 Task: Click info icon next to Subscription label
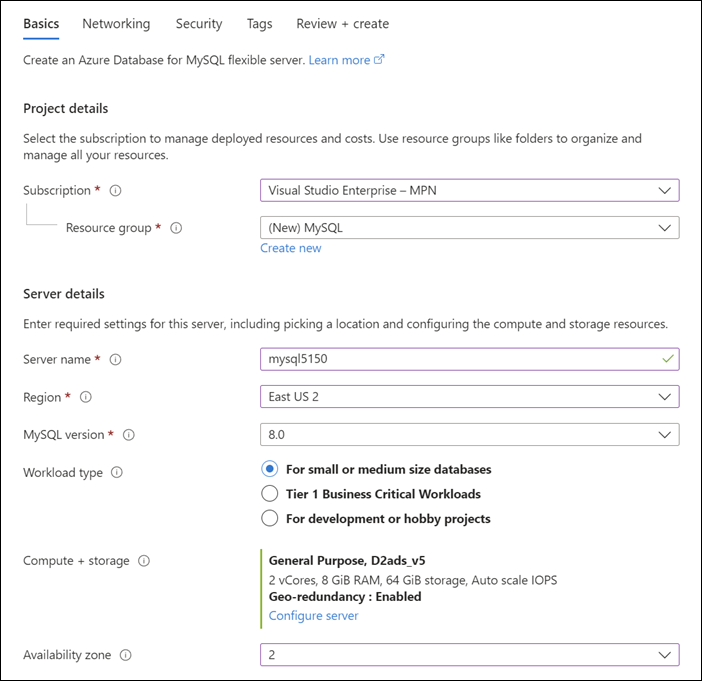(116, 190)
